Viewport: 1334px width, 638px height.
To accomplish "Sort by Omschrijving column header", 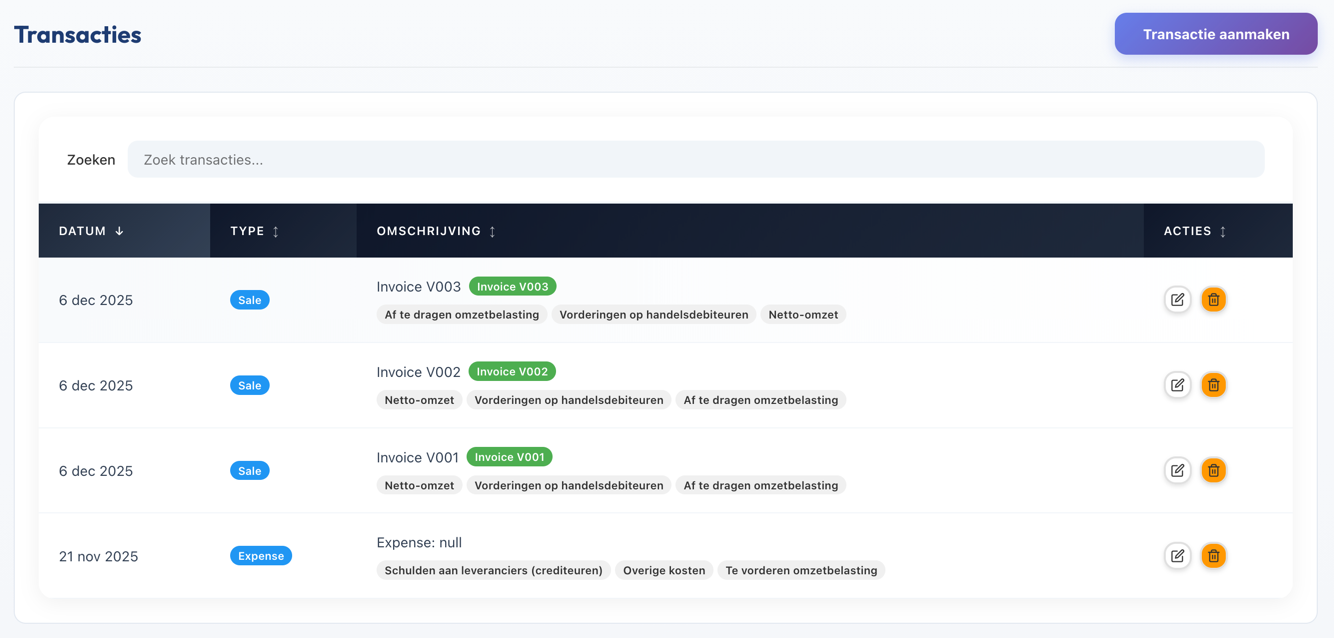I will 436,231.
